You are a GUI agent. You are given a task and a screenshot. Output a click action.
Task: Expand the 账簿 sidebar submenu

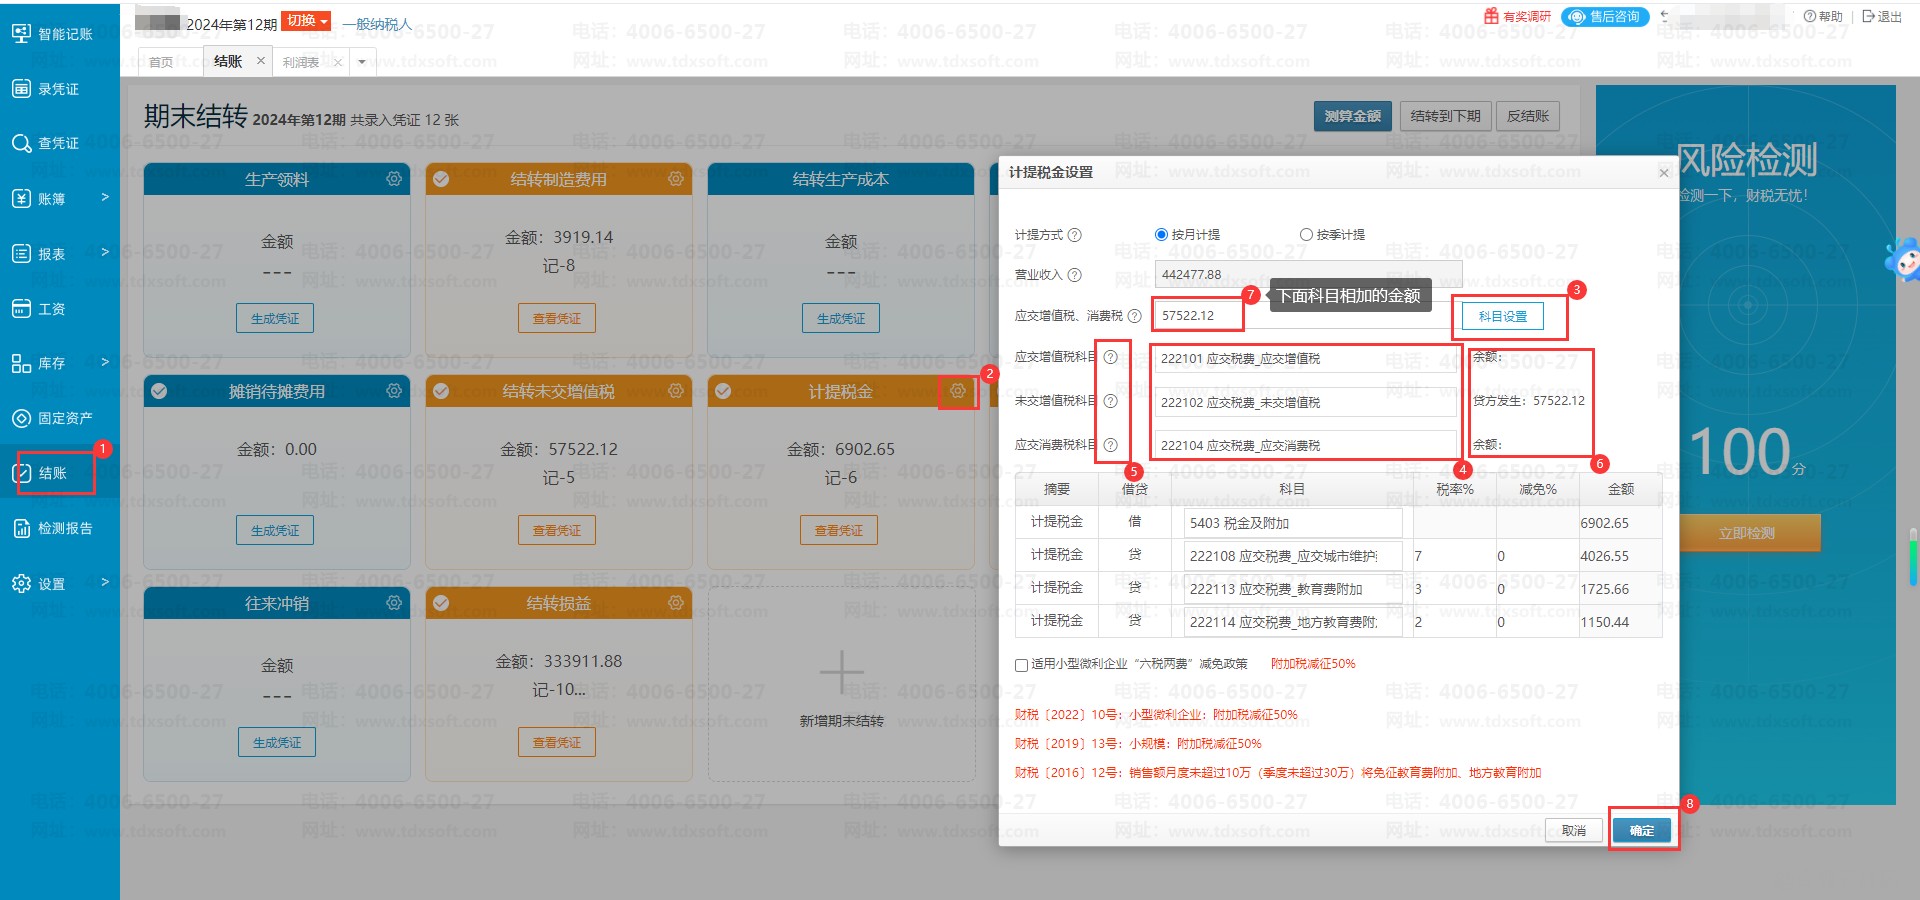coord(60,199)
